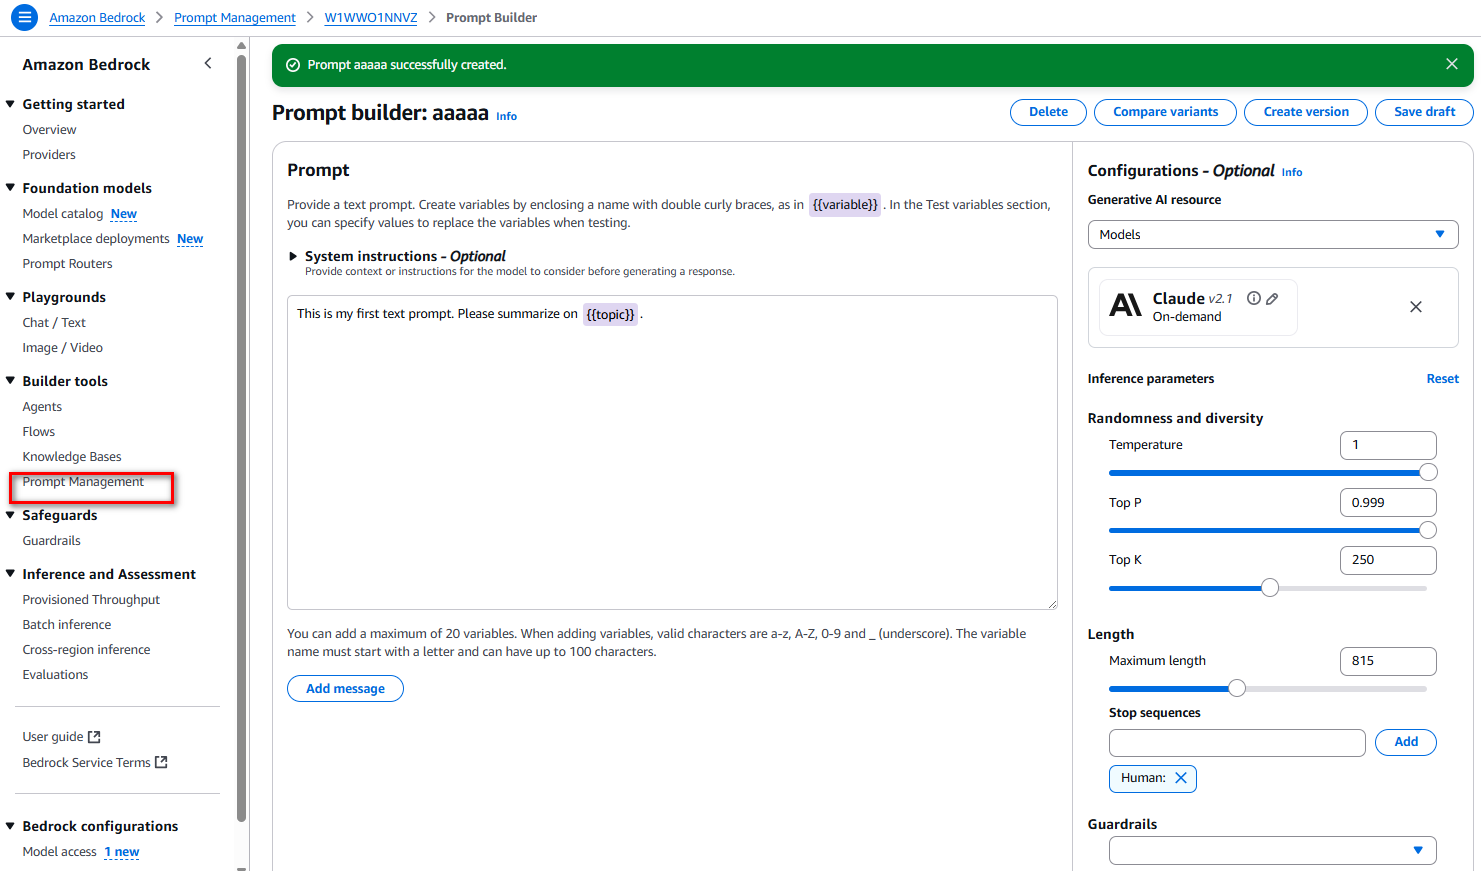Open Guardrails in sidebar
The width and height of the screenshot is (1481, 871).
point(51,541)
